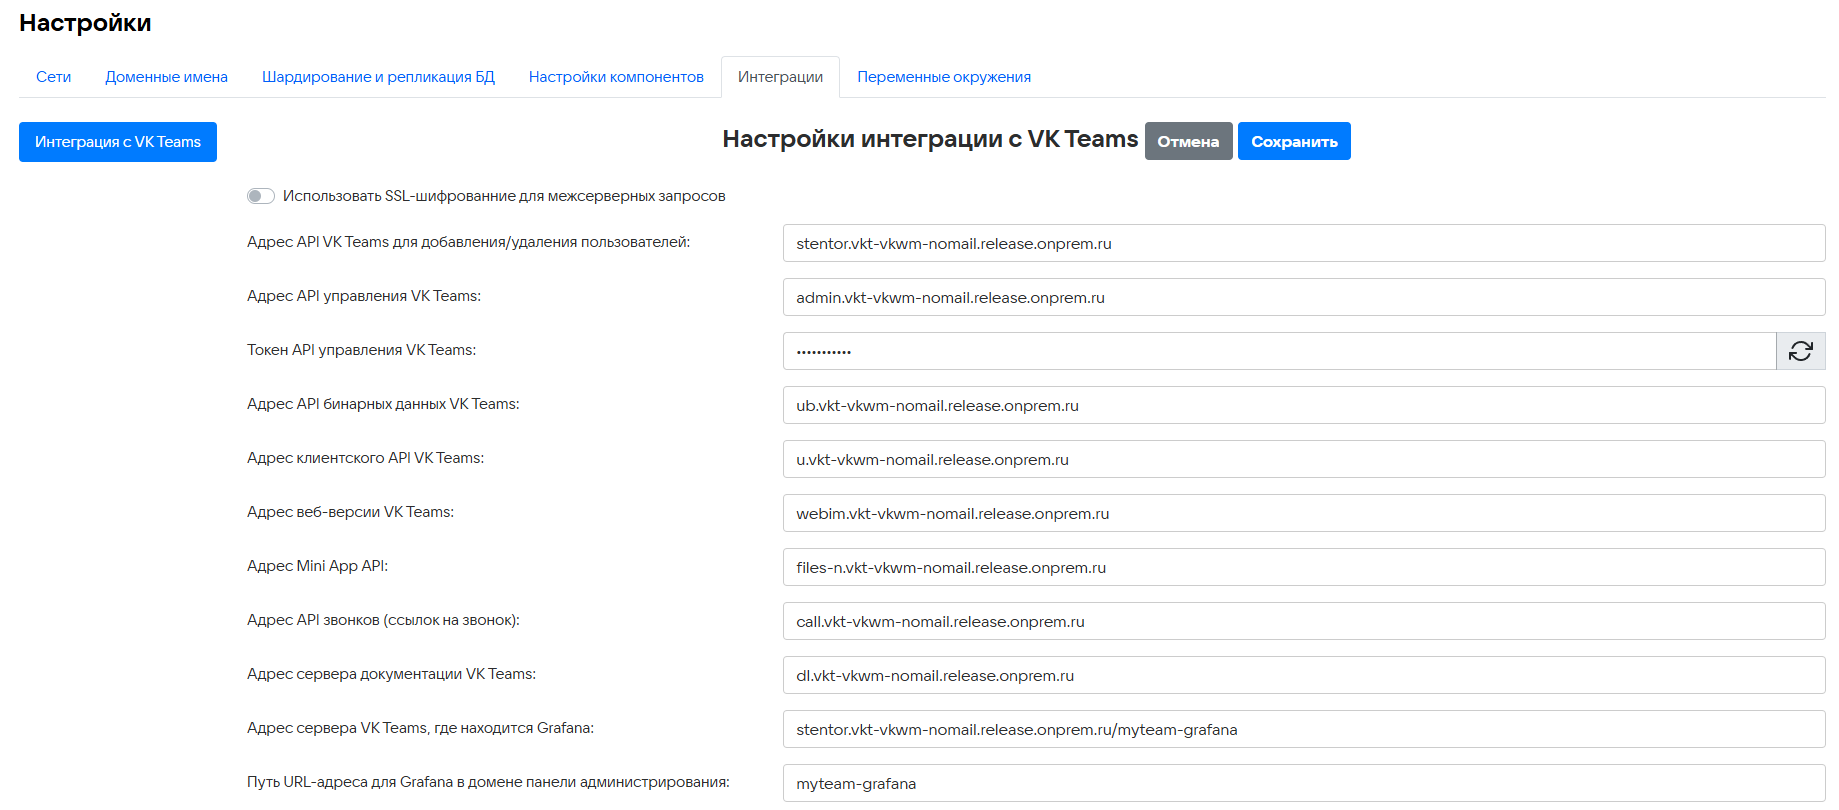The height and width of the screenshot is (810, 1839).
Task: Focus the VK Teams management API address field
Action: click(1303, 297)
